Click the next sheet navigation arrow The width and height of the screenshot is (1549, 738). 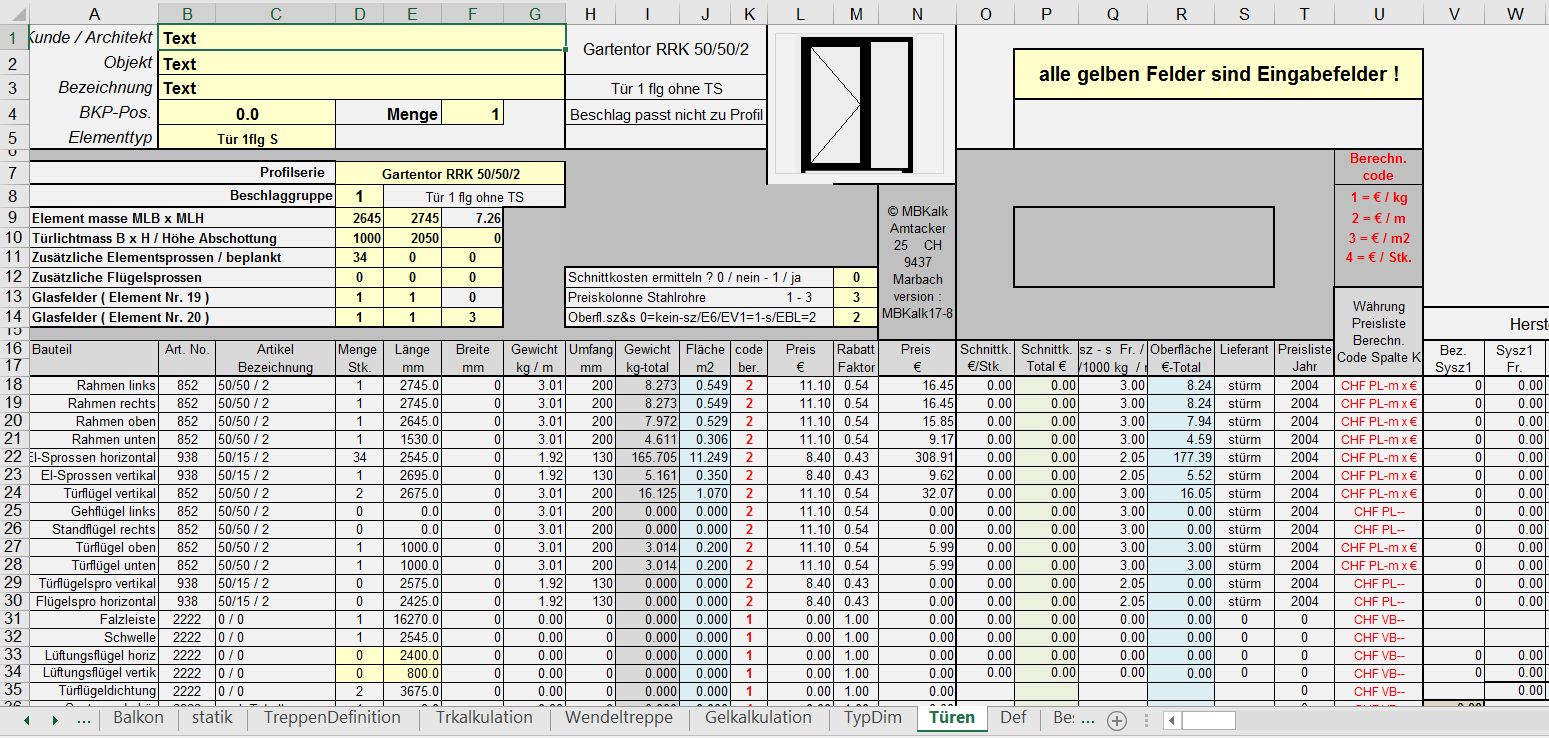tap(53, 720)
